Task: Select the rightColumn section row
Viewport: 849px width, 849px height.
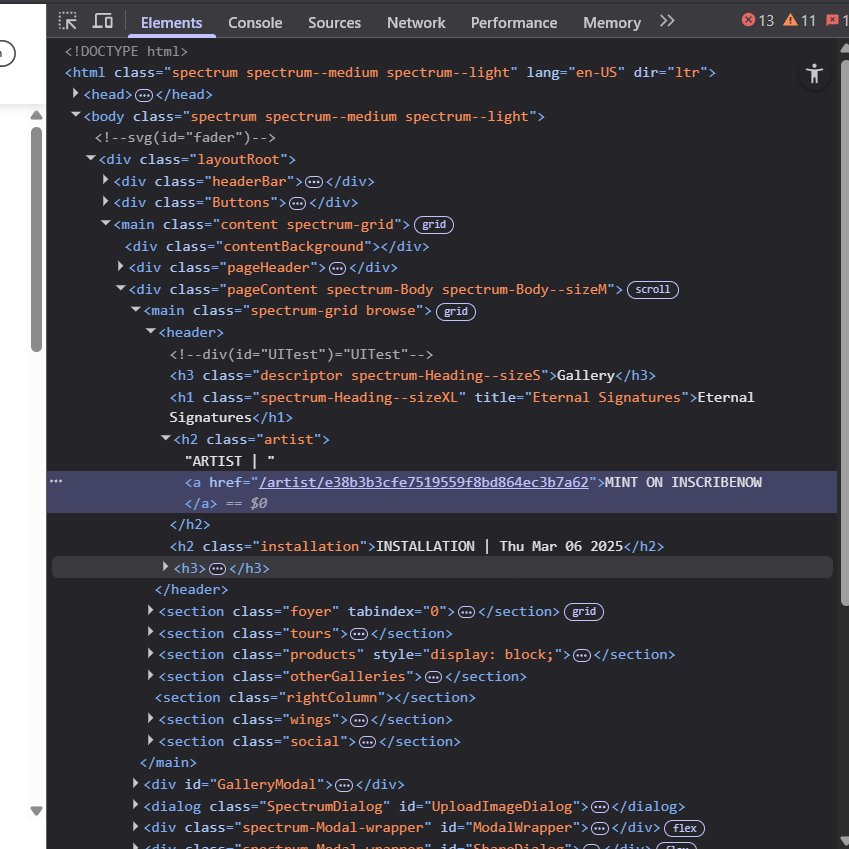Action: pos(315,698)
